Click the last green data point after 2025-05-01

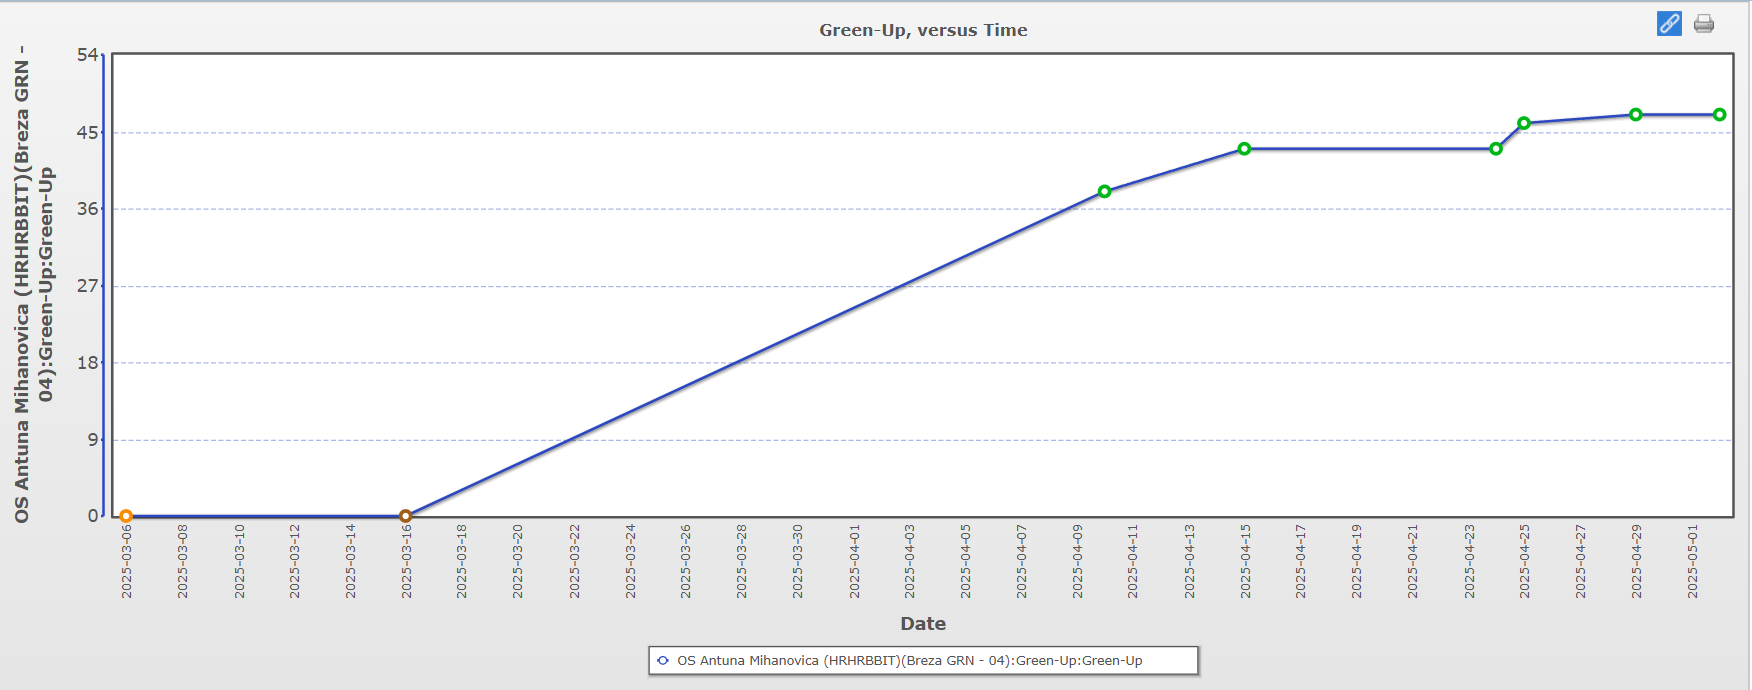click(x=1719, y=115)
